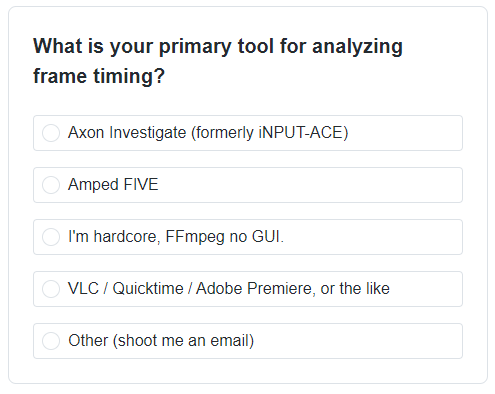The image size is (495, 394).
Task: Click the "I'm hardcore" option text
Action: [x=114, y=237]
